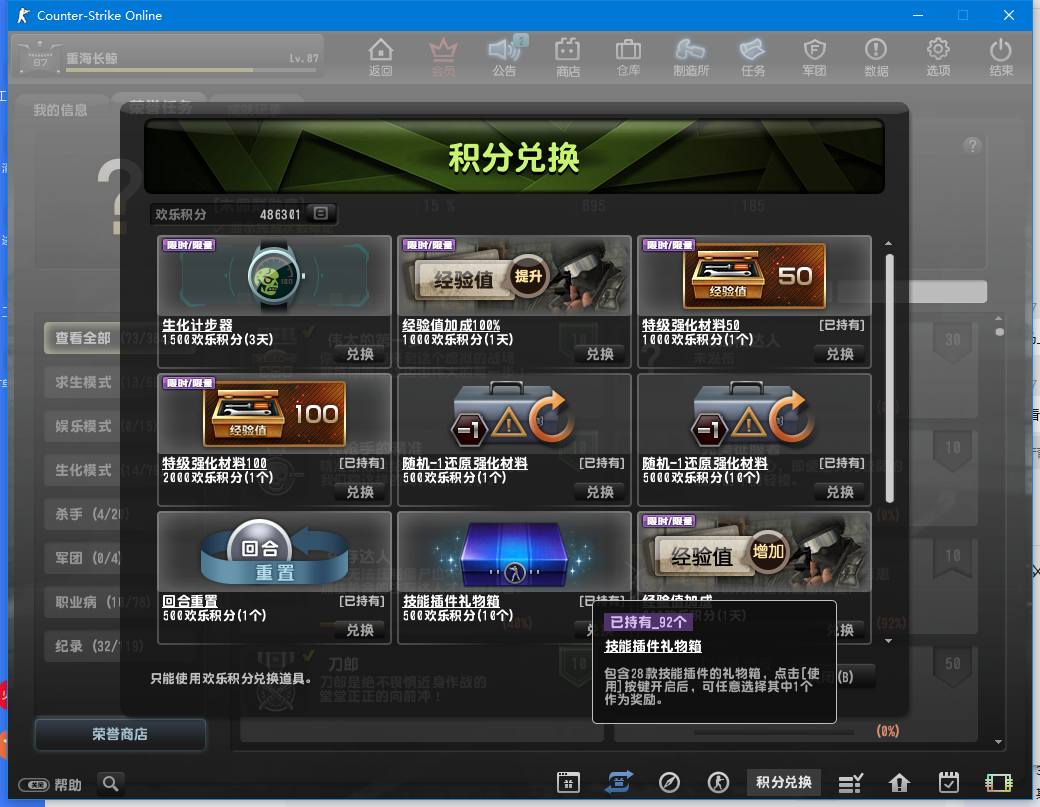Screen dimensions: 1040x807
Task: Select the 纪录 category
Action: (x=83, y=646)
